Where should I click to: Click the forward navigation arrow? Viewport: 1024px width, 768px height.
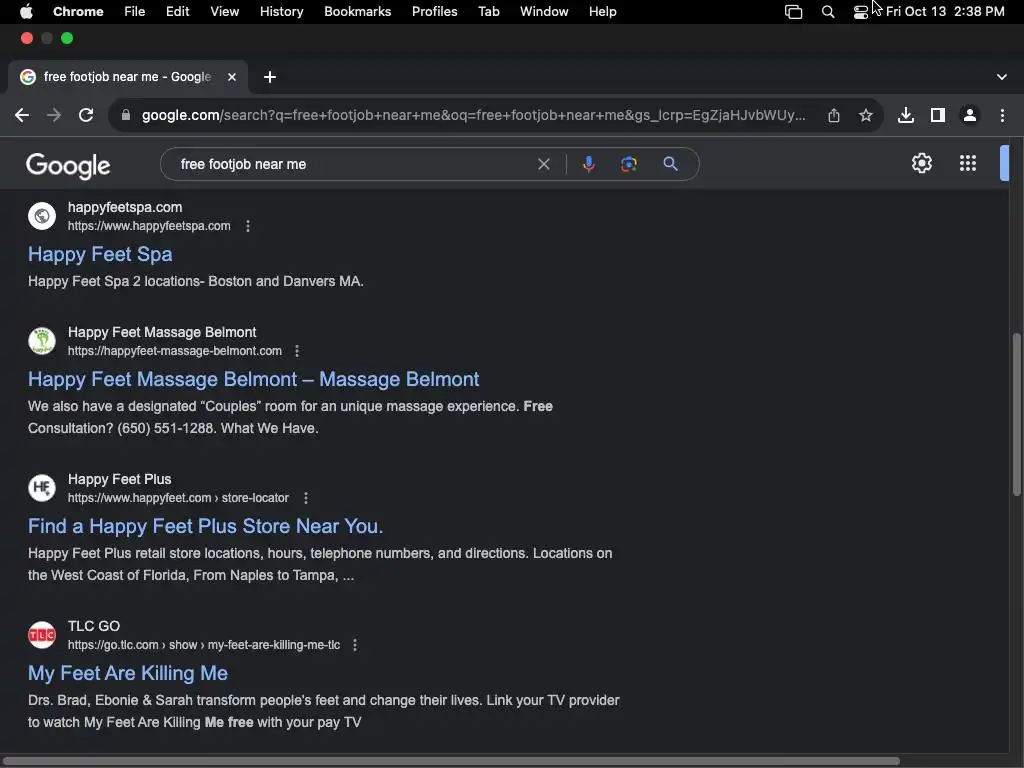point(54,116)
